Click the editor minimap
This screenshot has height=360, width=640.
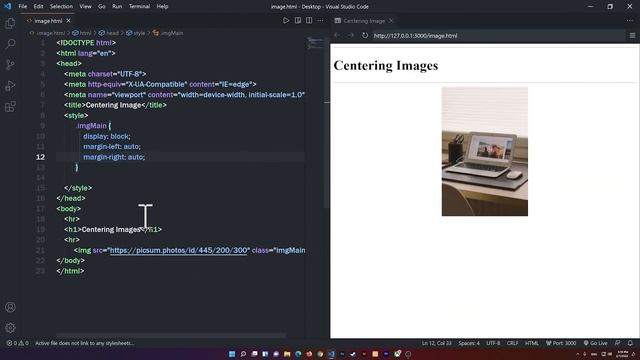point(315,43)
